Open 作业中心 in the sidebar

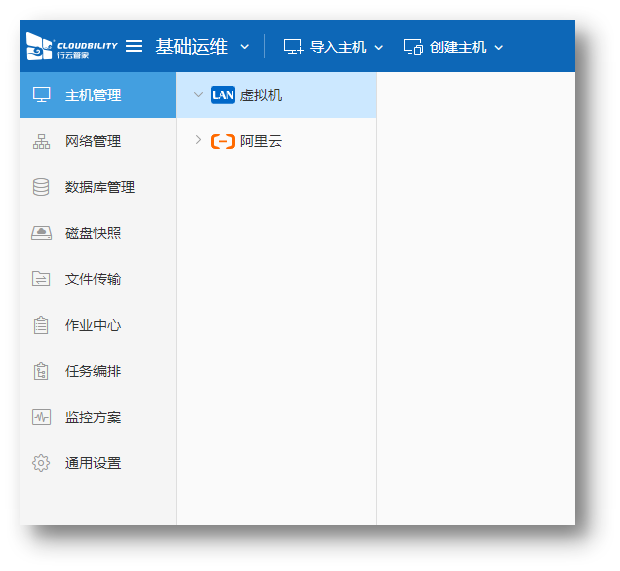tap(98, 325)
